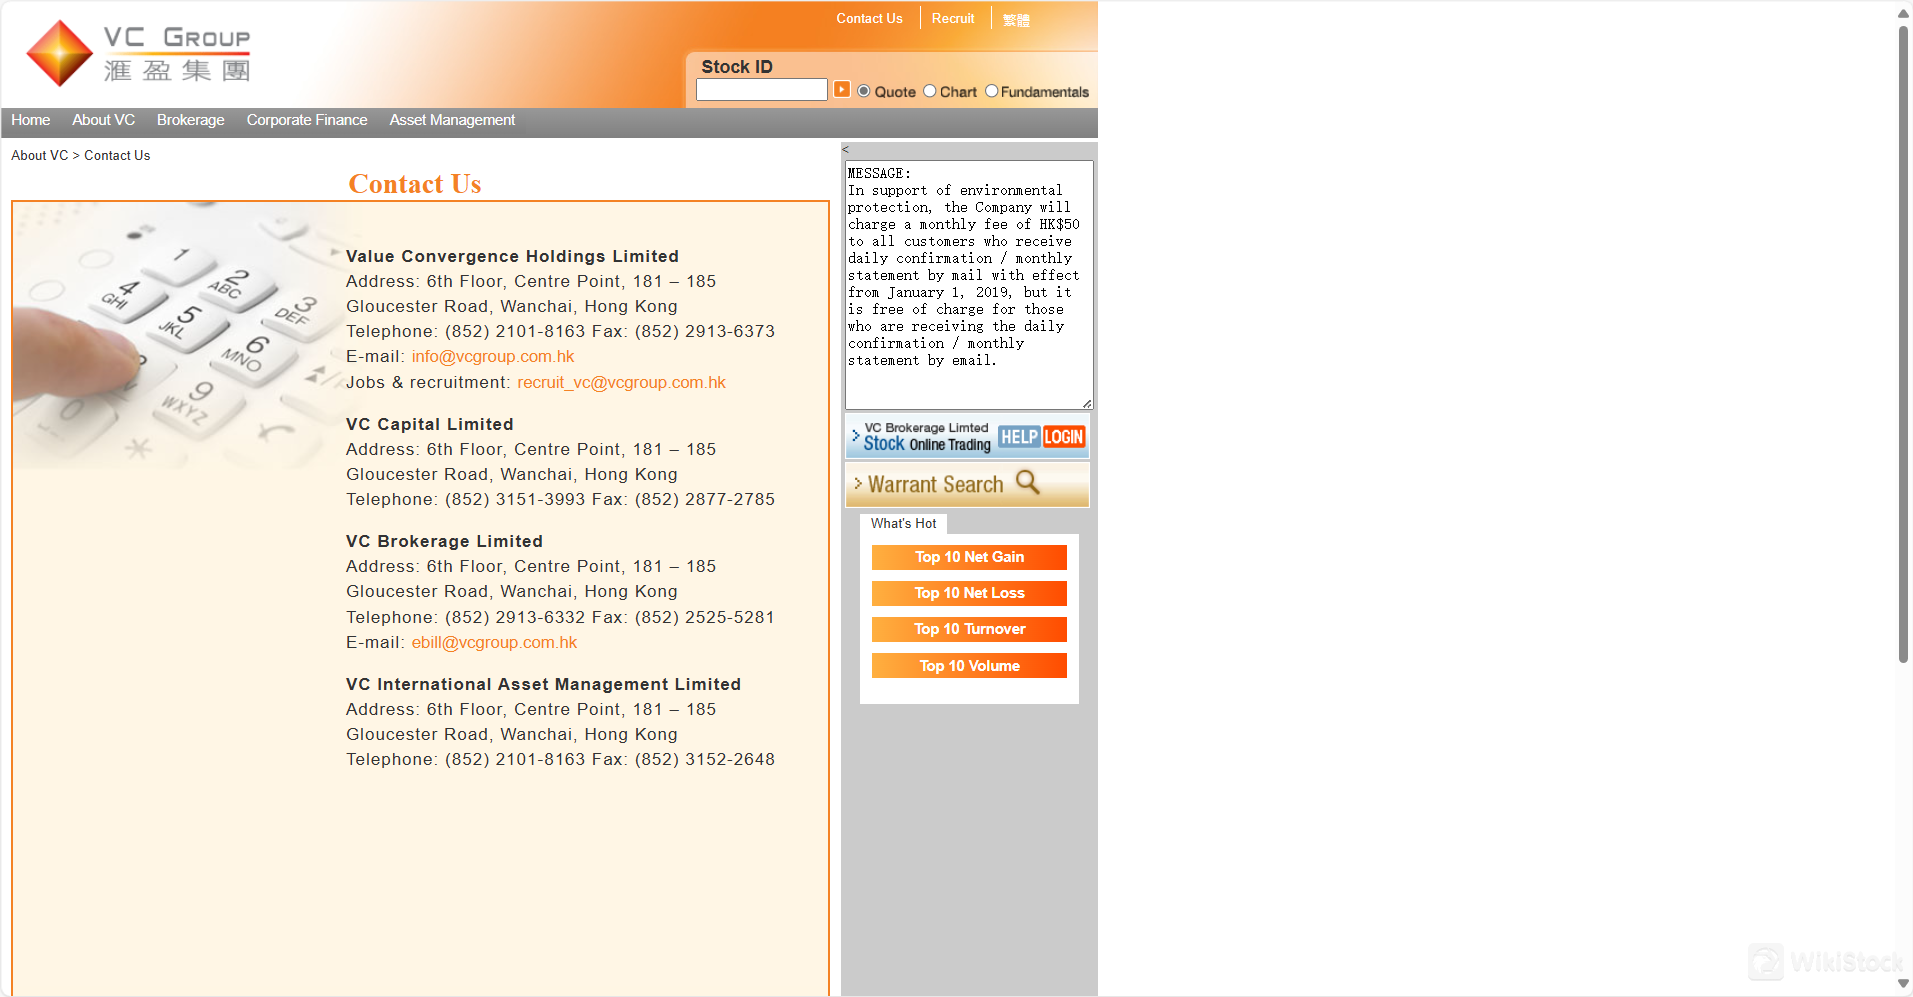This screenshot has height=997, width=1913.
Task: Open the Warrant Search magnifier banner
Action: click(967, 484)
